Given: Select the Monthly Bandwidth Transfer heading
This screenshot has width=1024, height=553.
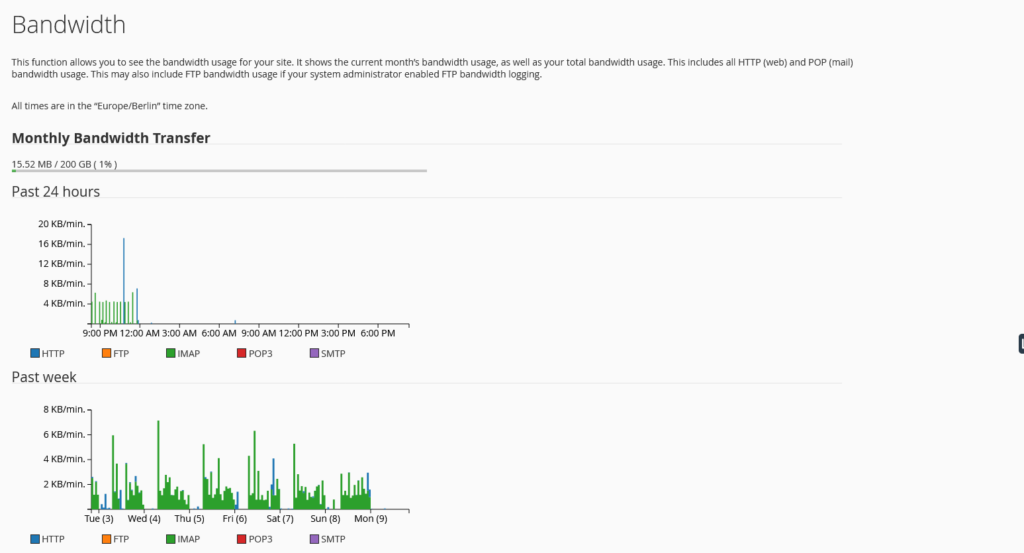Looking at the screenshot, I should pyautogui.click(x=111, y=138).
